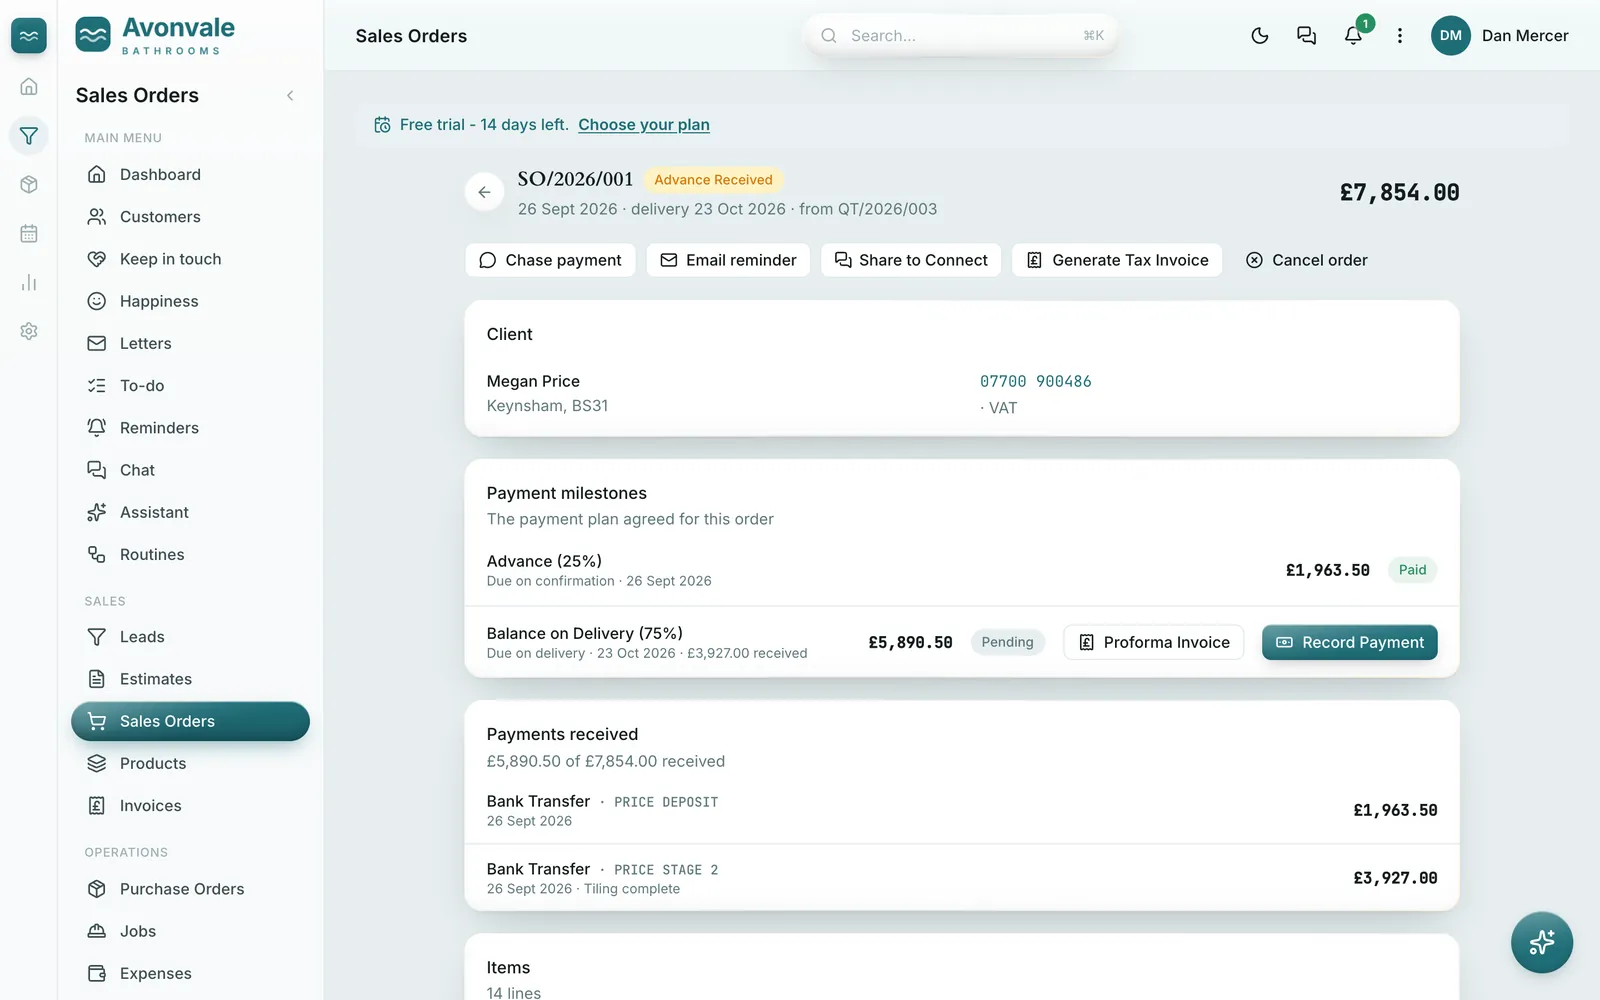Click the Pending badge on Balance milestone
The height and width of the screenshot is (1000, 1600).
point(1007,642)
